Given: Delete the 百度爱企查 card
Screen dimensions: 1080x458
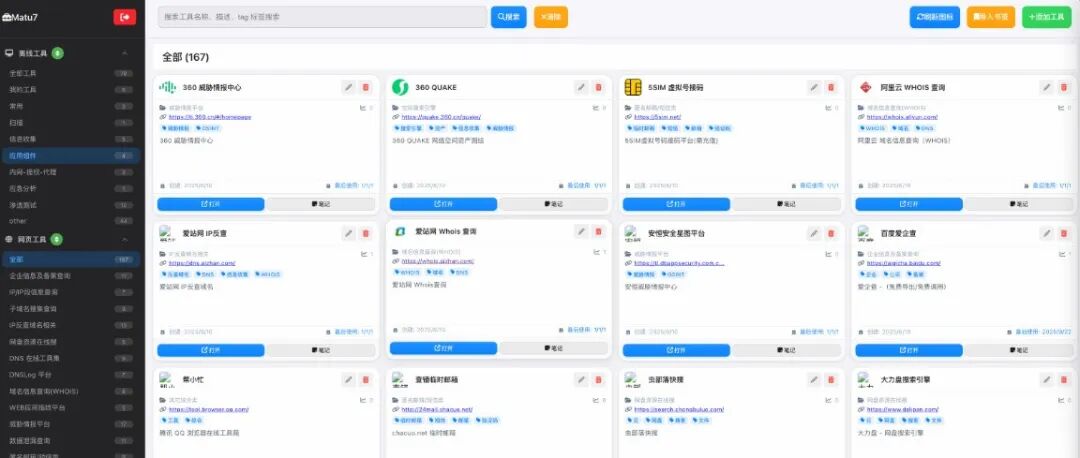Looking at the screenshot, I should [1064, 233].
